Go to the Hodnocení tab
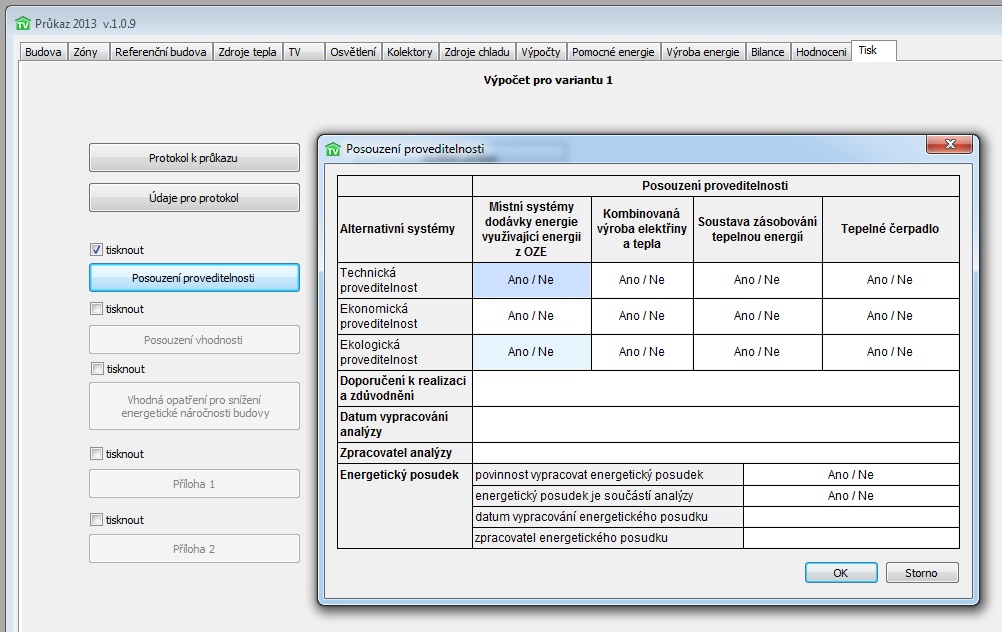Image resolution: width=1002 pixels, height=632 pixels. point(821,52)
